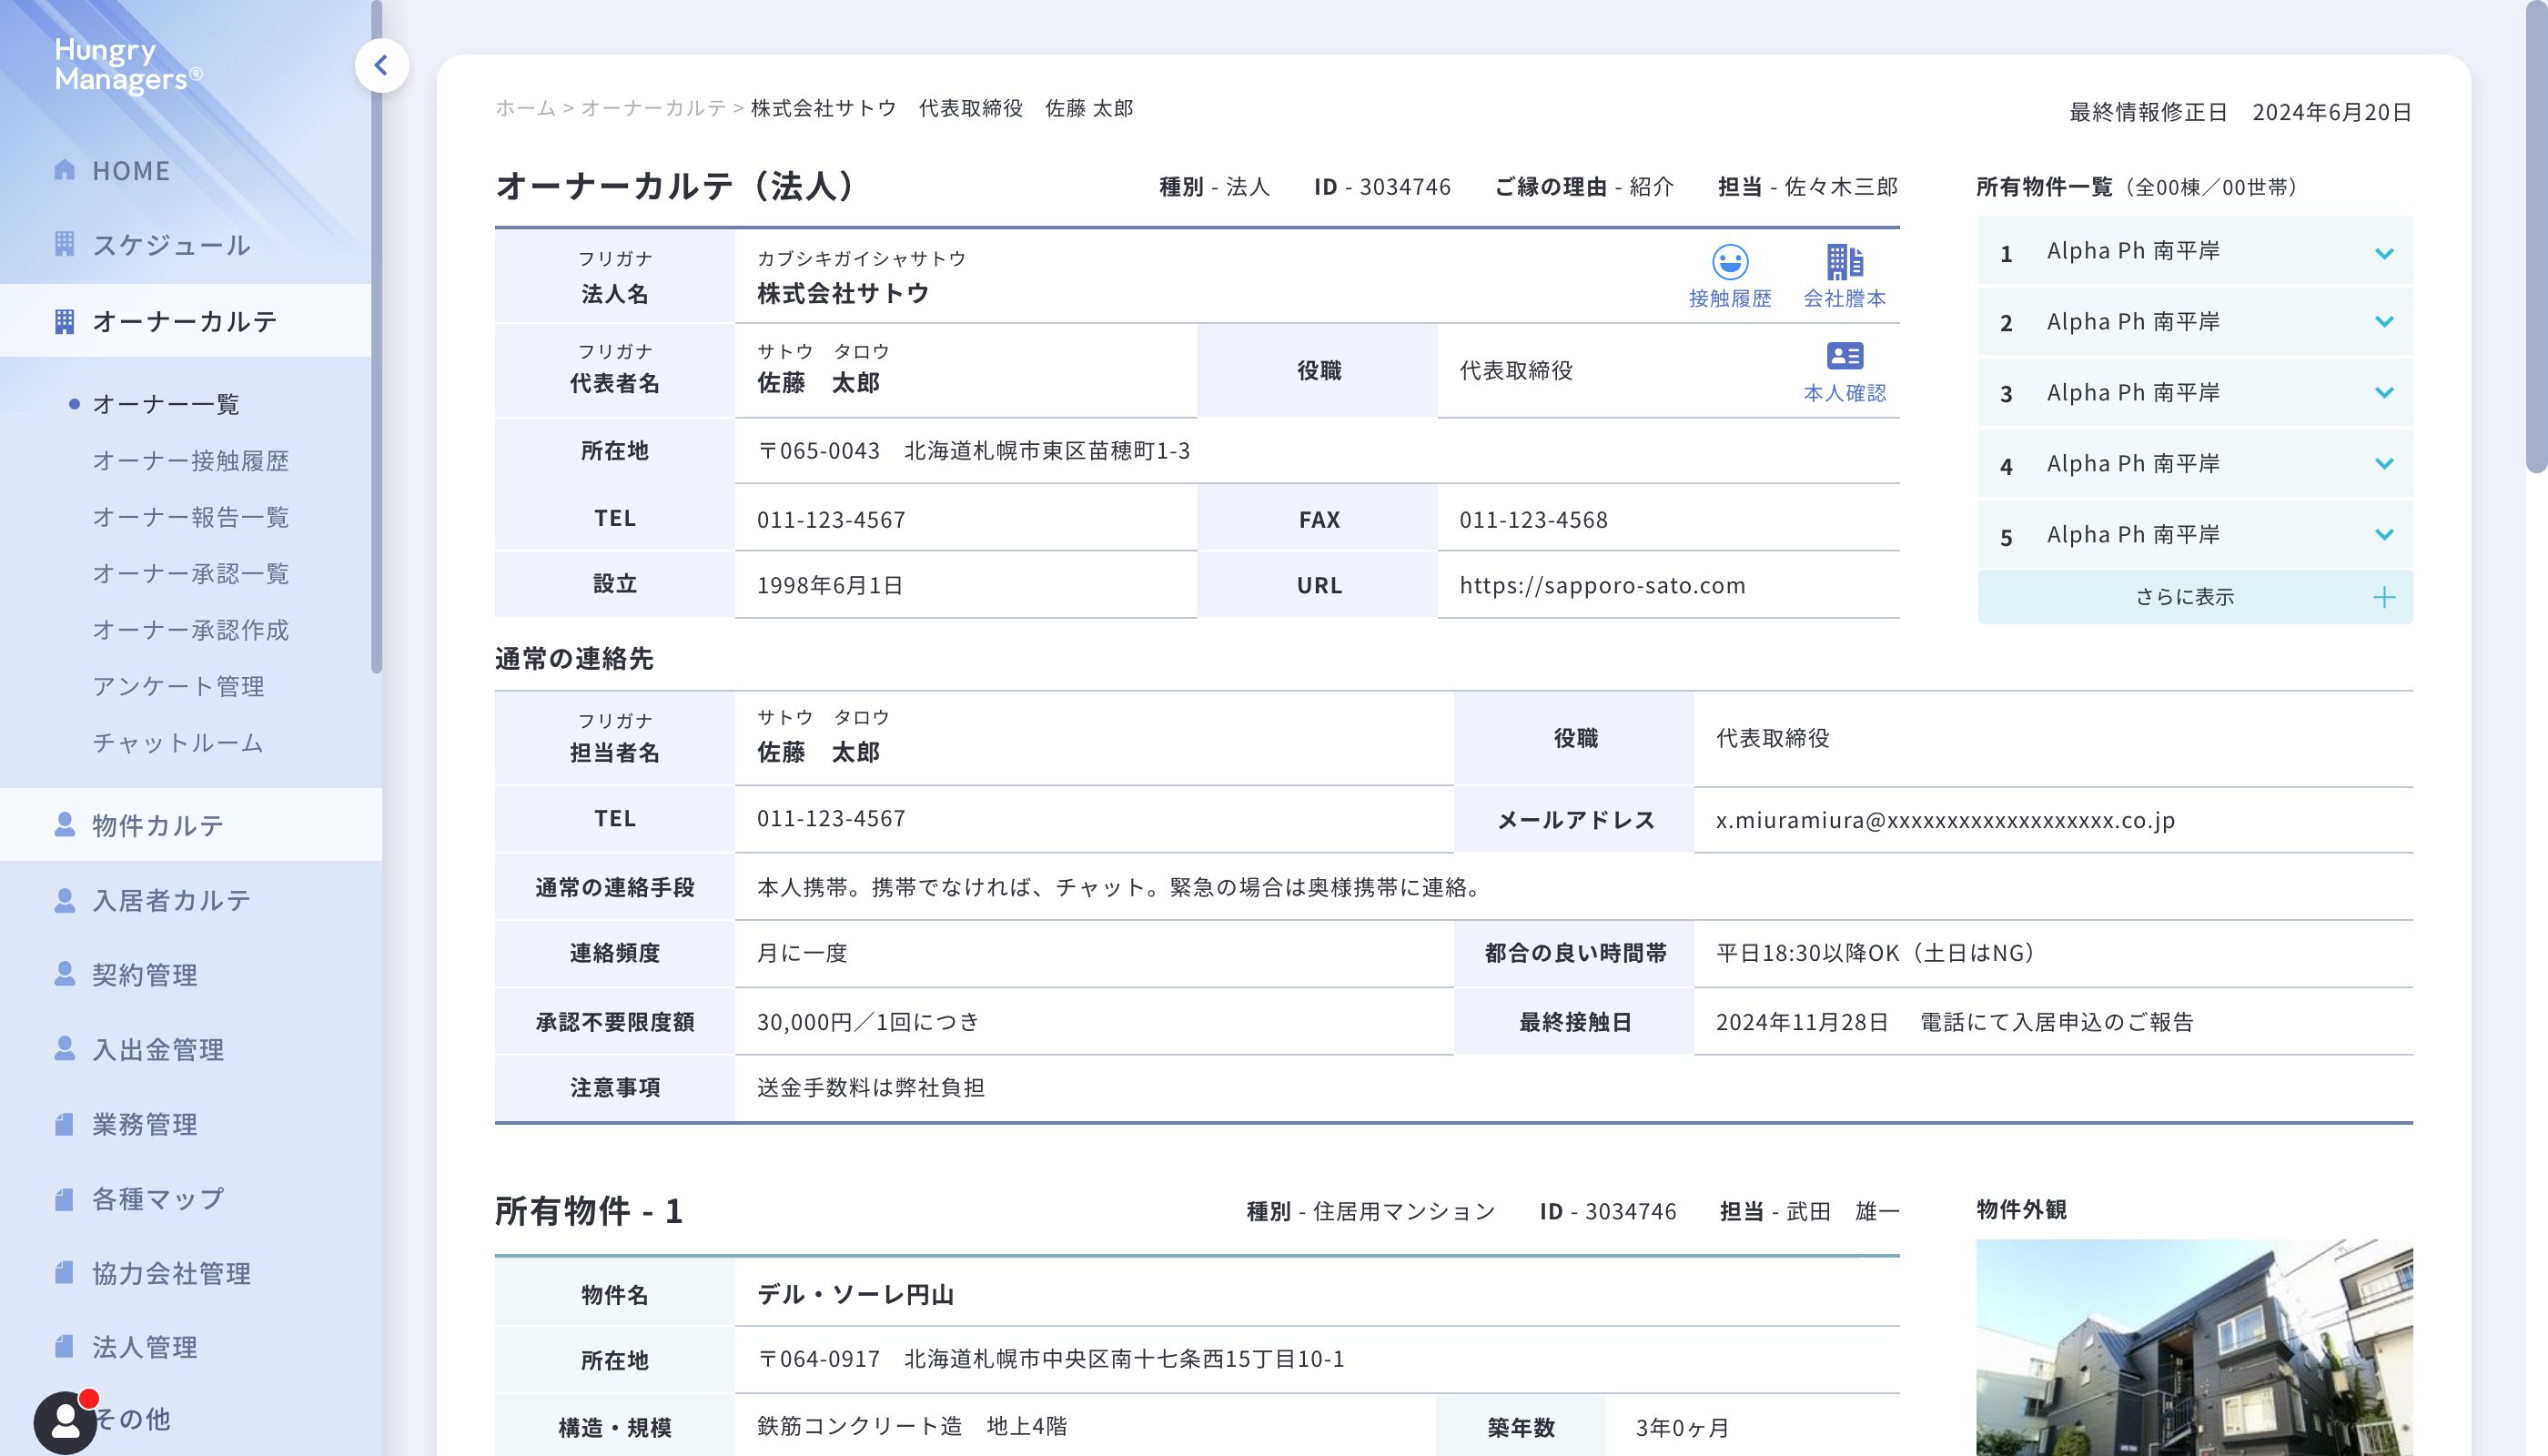The image size is (2548, 1456).
Task: Click the 入居者カルテ person icon in the sidebar
Action: coord(65,900)
